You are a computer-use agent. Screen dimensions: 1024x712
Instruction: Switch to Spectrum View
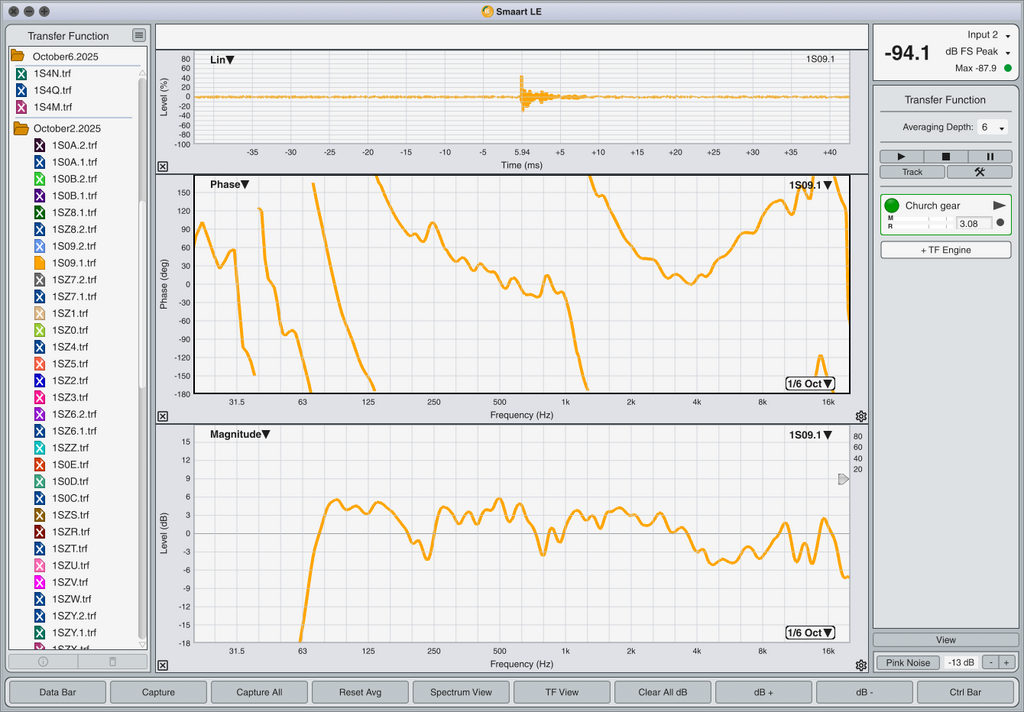coord(460,692)
